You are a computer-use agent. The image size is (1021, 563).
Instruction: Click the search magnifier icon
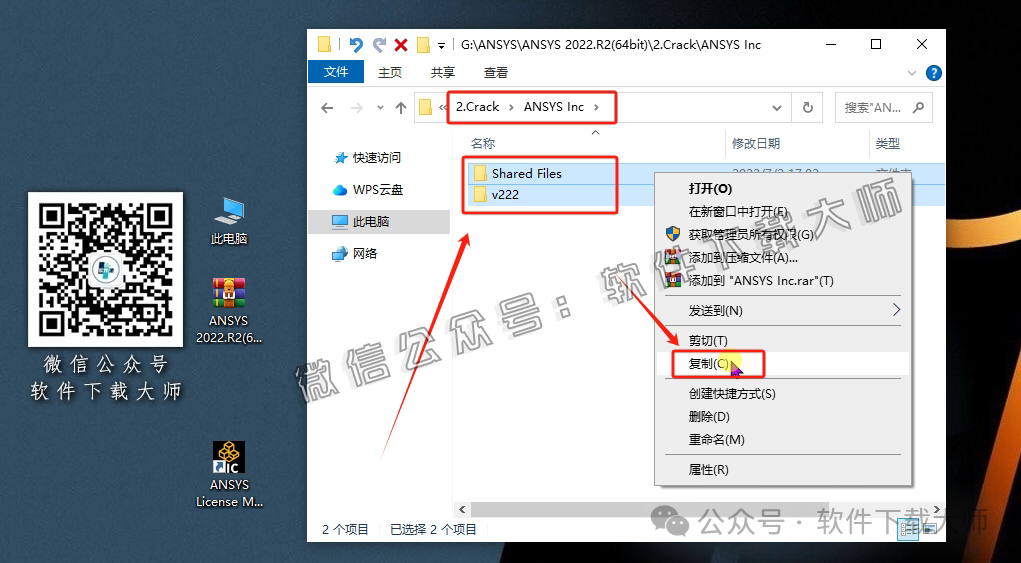918,107
